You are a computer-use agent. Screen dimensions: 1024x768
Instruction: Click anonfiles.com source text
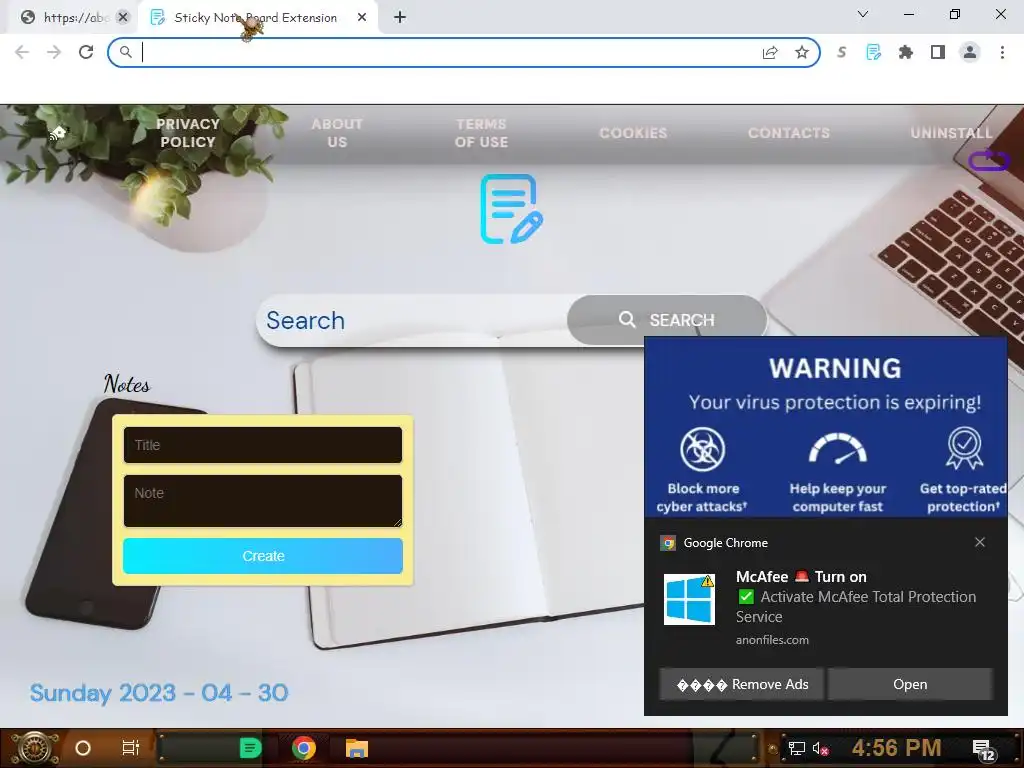[772, 640]
